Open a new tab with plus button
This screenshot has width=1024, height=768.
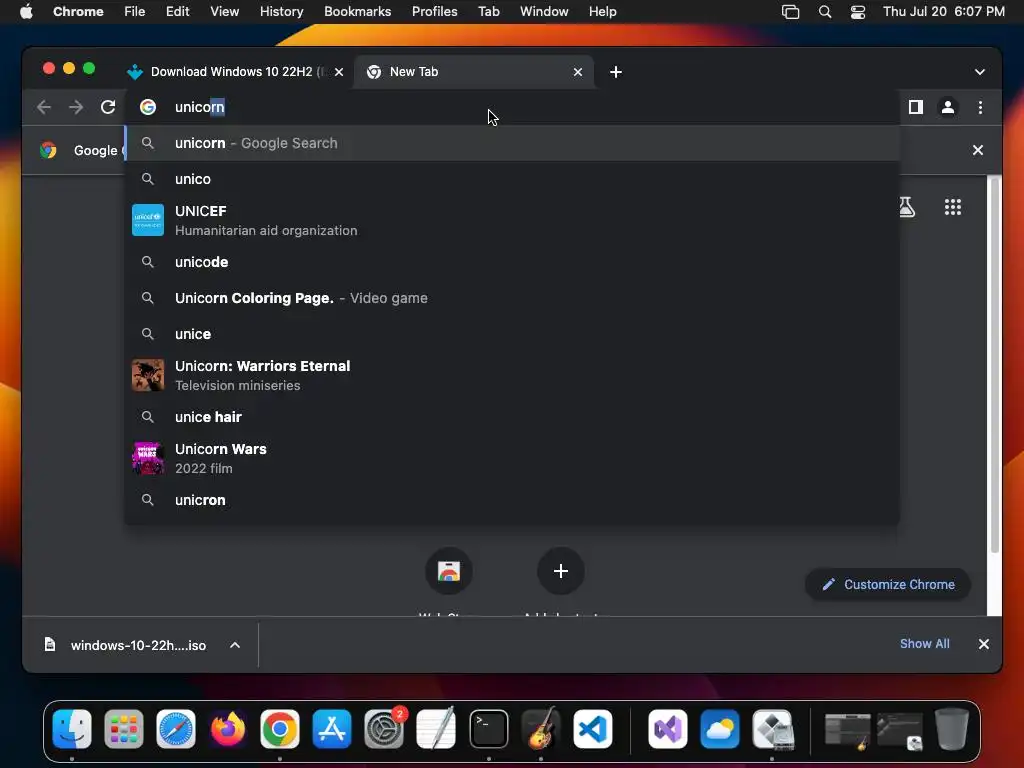(x=616, y=72)
